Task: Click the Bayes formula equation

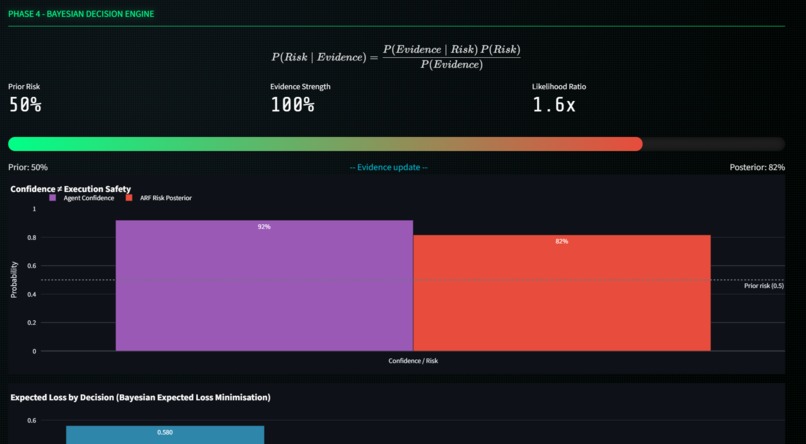Action: pyautogui.click(x=396, y=57)
